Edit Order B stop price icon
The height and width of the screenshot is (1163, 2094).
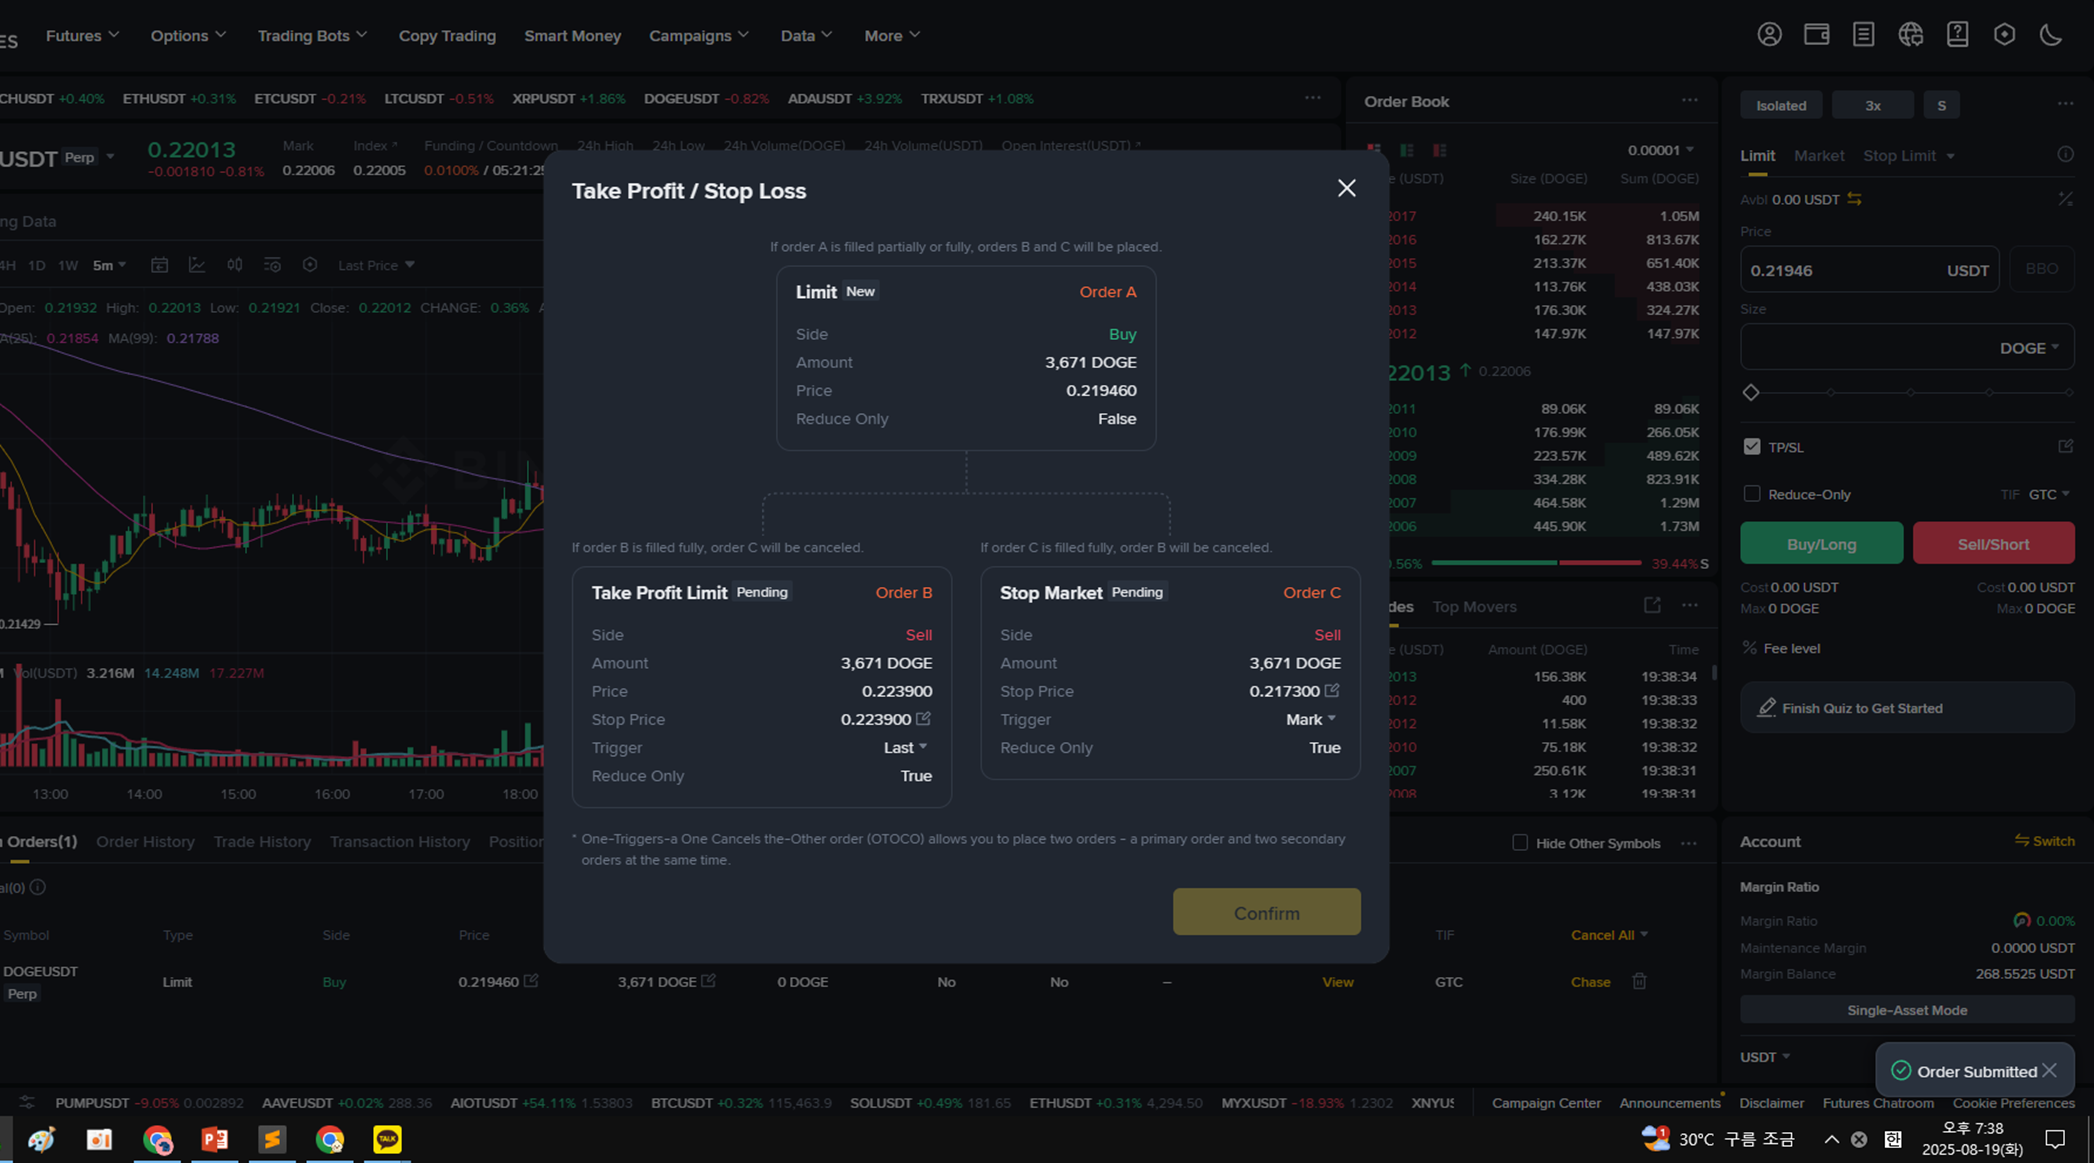tap(923, 718)
